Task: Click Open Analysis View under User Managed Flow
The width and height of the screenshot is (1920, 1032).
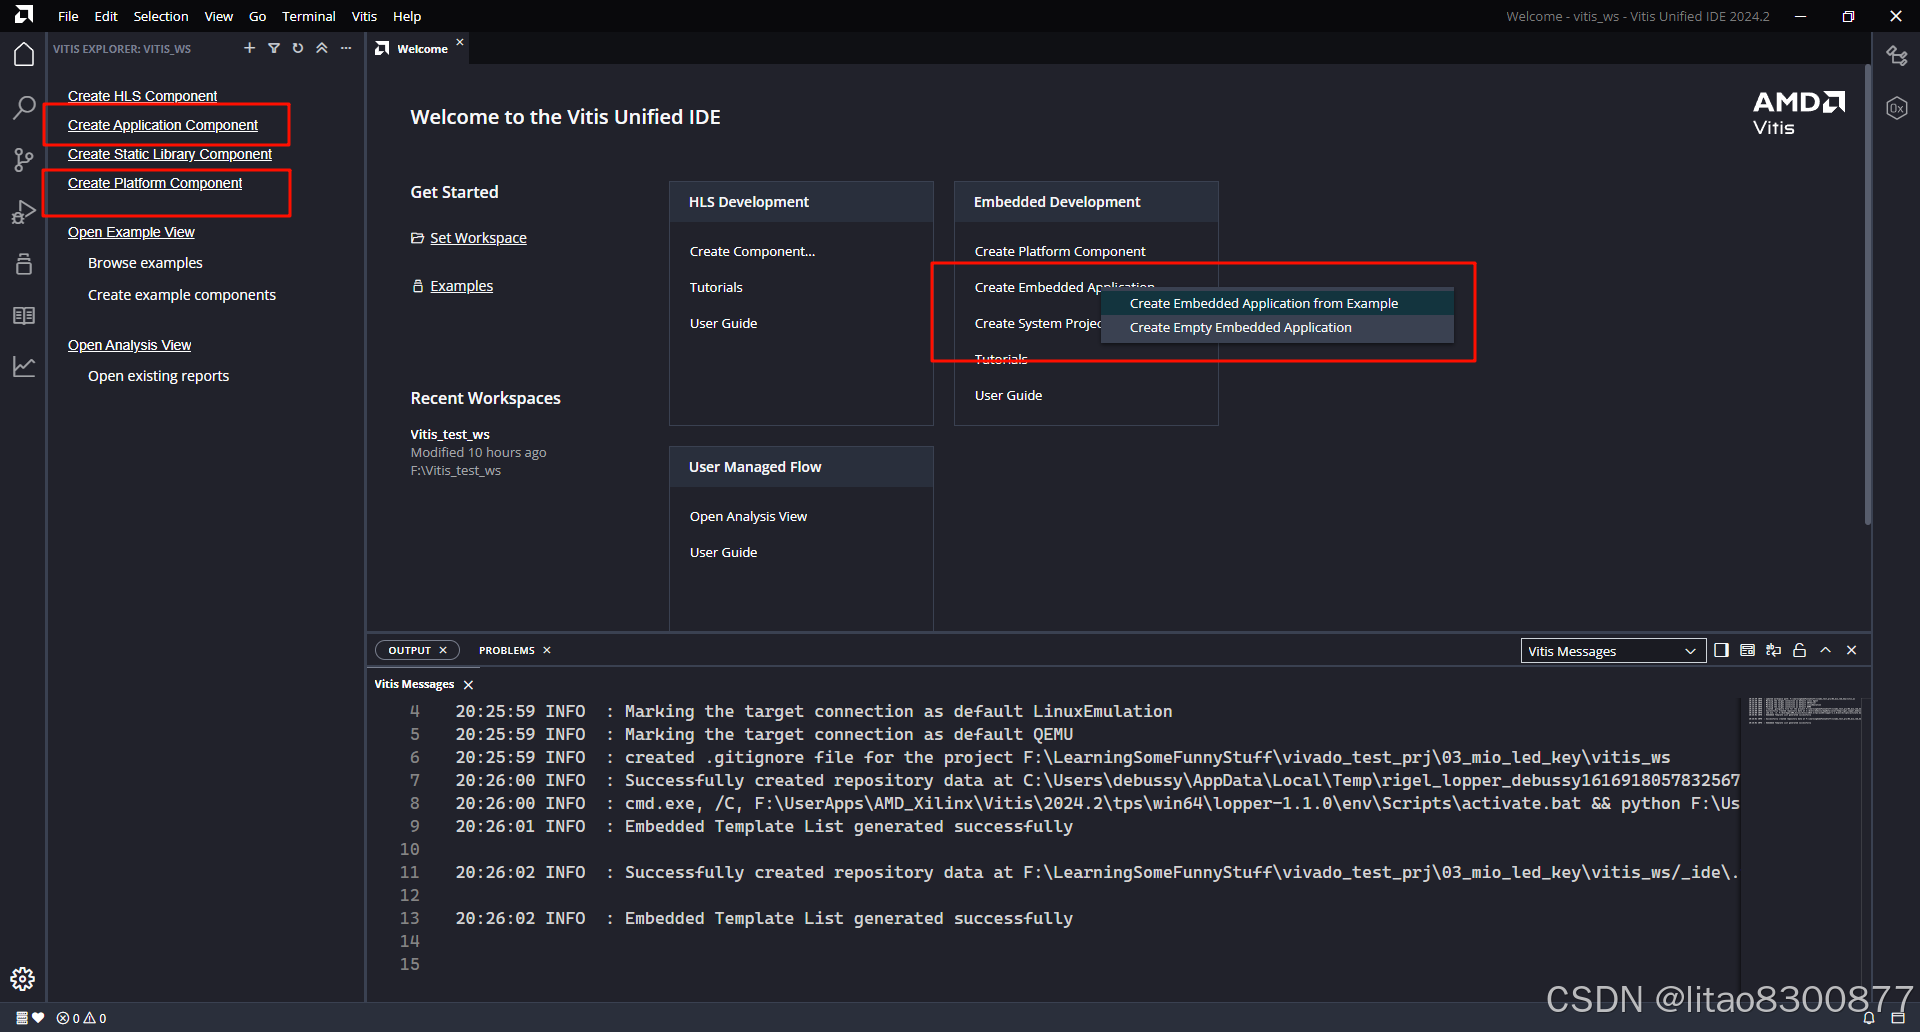Action: pos(748,516)
